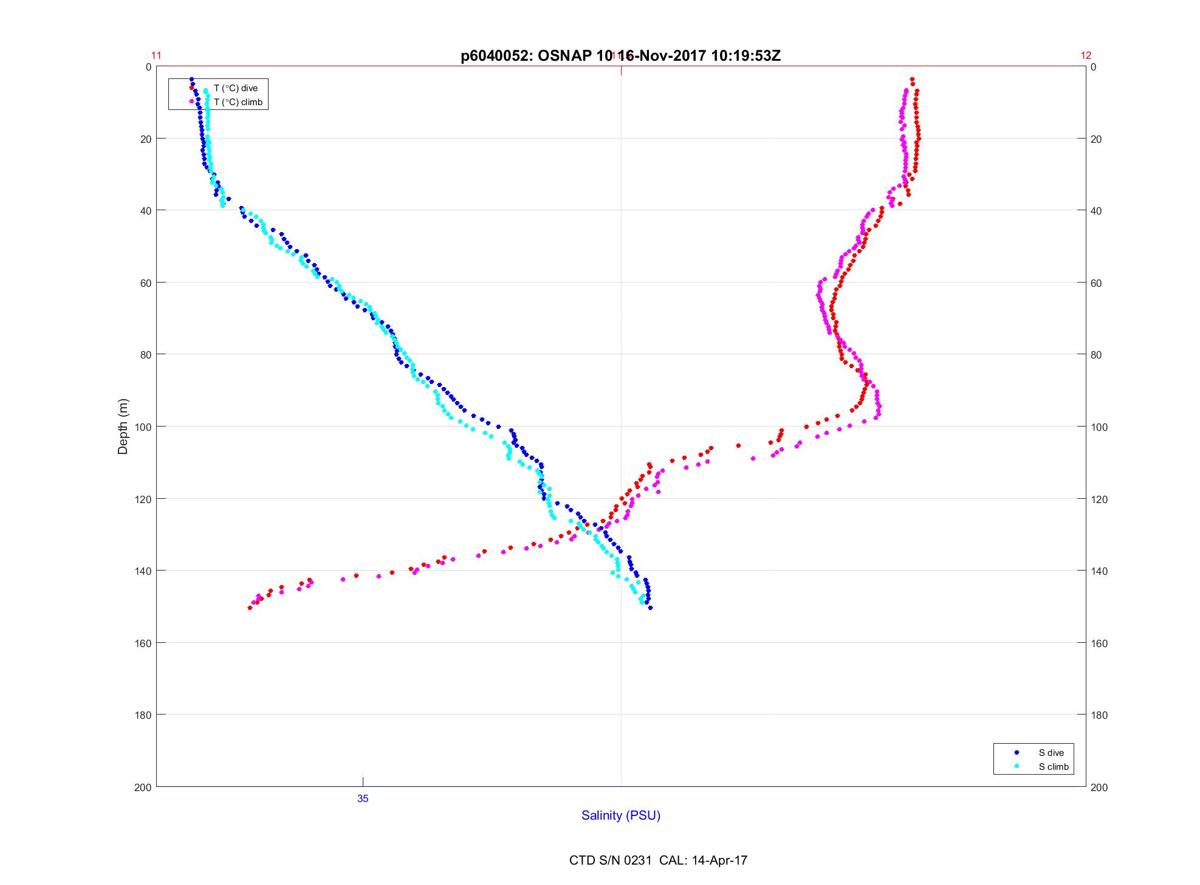Click the '40' tick on the left depth axis

(146, 211)
